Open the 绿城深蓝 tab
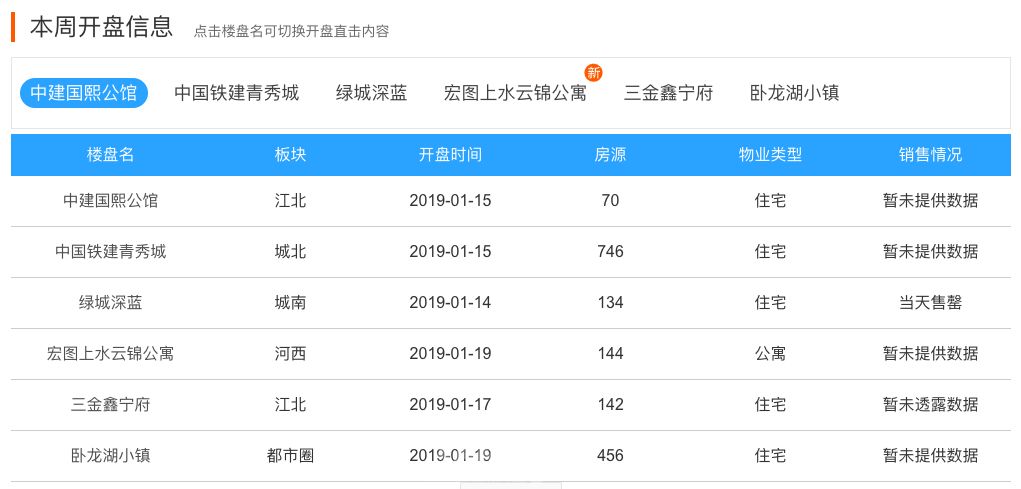 tap(371, 93)
